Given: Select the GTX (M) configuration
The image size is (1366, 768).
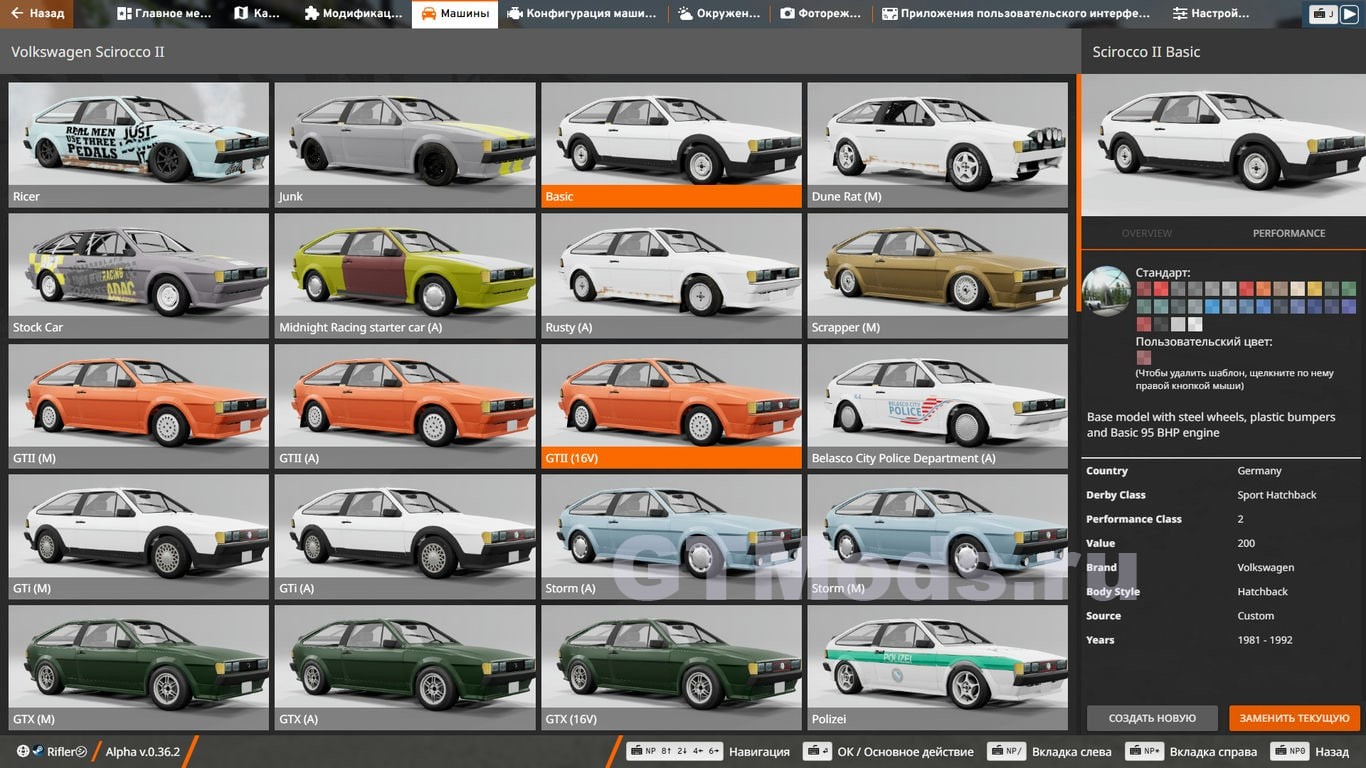Looking at the screenshot, I should pos(139,667).
